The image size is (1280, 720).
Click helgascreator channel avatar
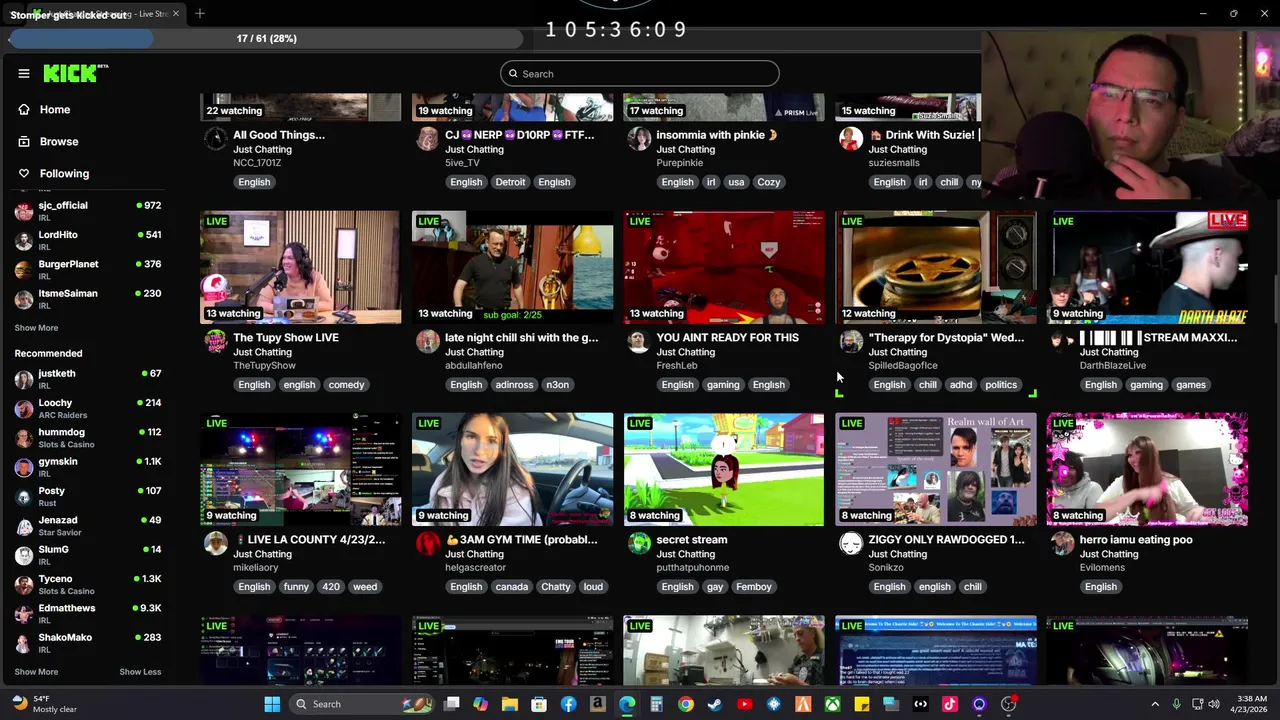428,543
